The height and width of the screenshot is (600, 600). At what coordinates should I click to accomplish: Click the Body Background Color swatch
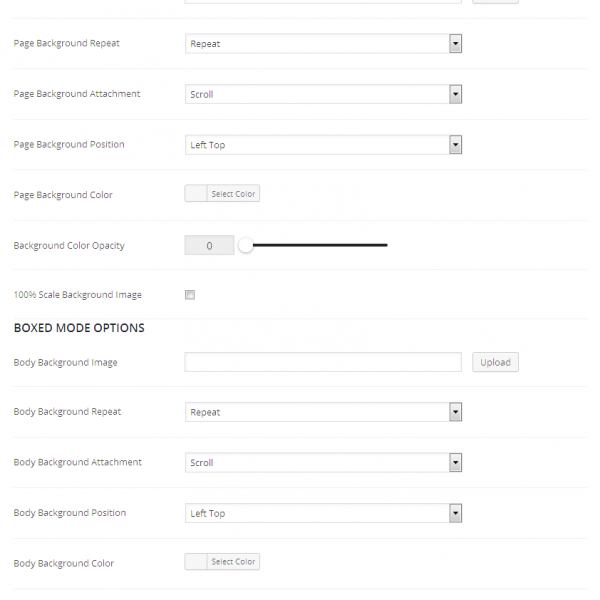(196, 562)
